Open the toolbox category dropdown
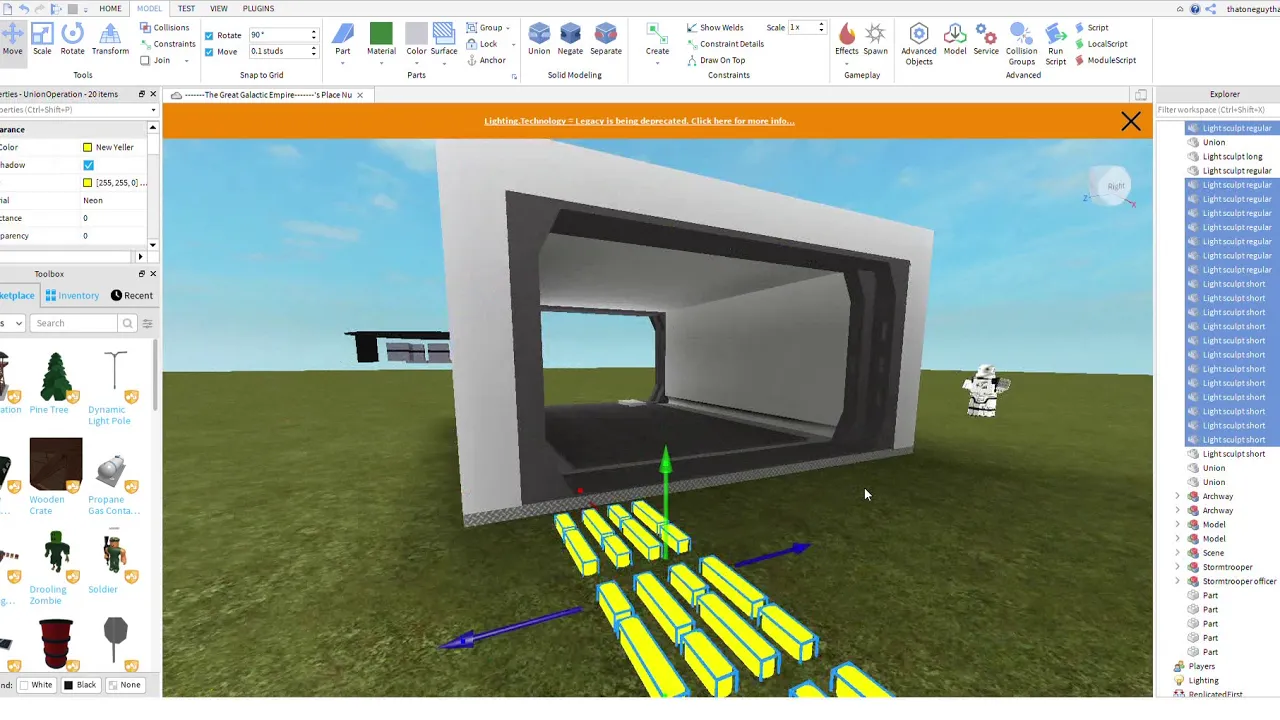 click(x=12, y=323)
